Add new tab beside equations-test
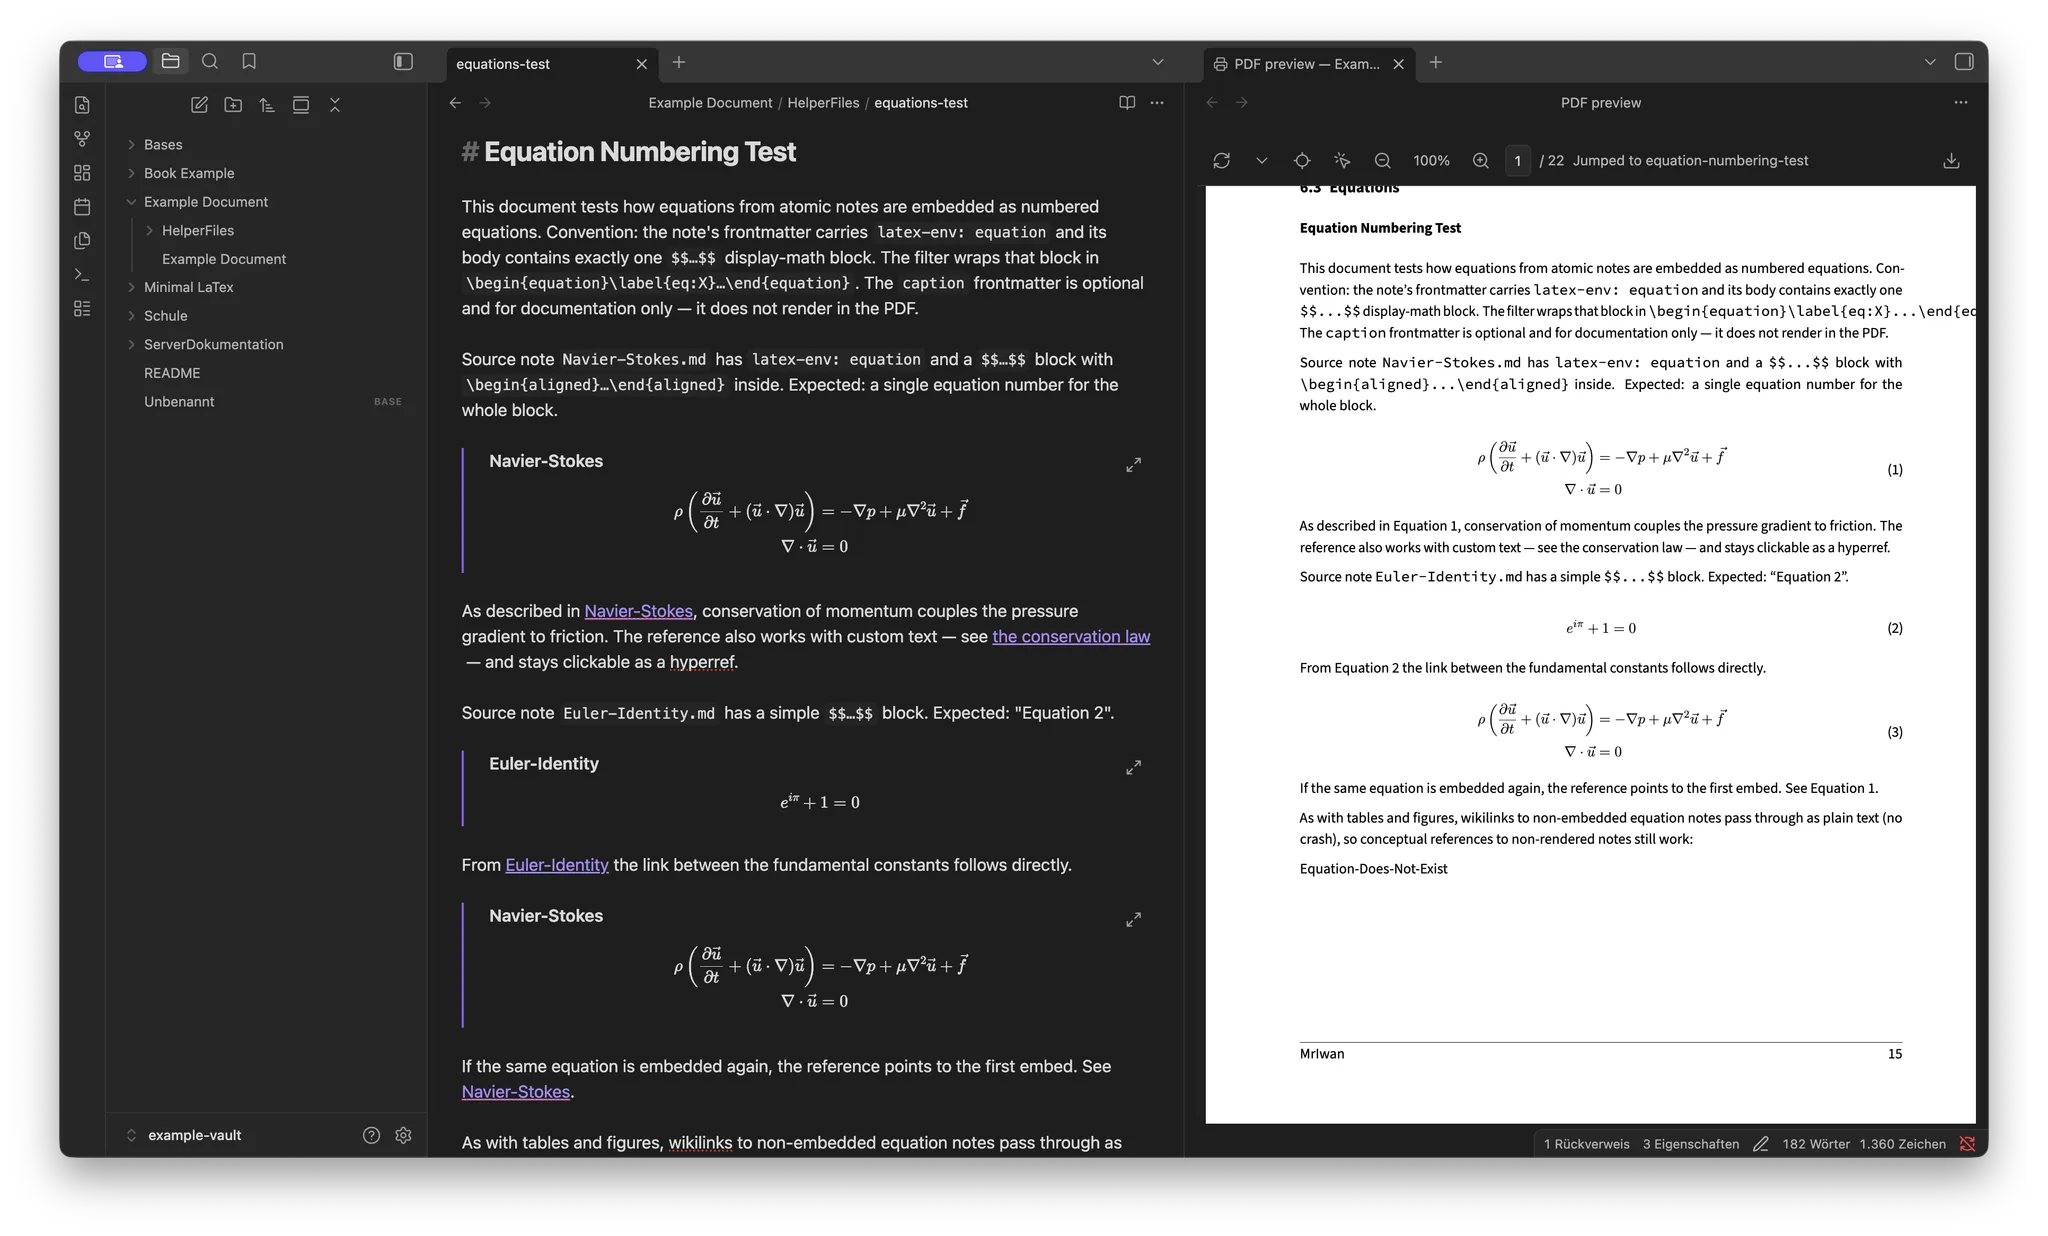Image resolution: width=2048 pixels, height=1236 pixels. (x=679, y=63)
